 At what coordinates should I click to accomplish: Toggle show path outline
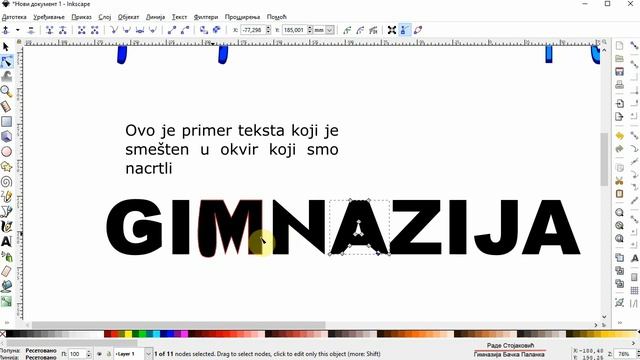point(418,30)
